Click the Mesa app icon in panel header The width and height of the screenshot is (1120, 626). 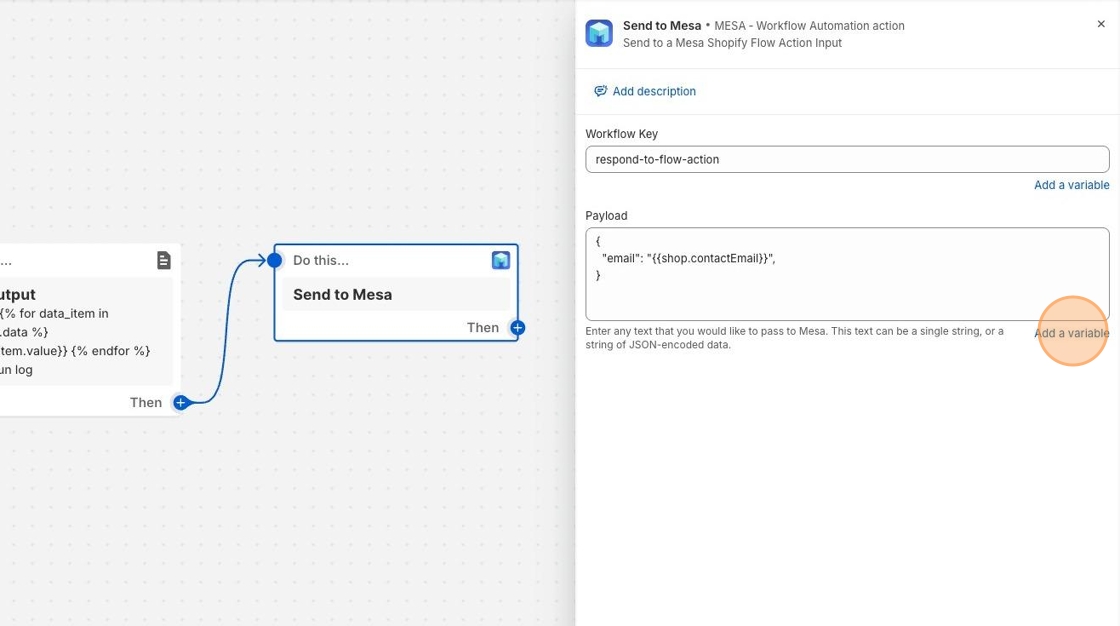tap(599, 33)
